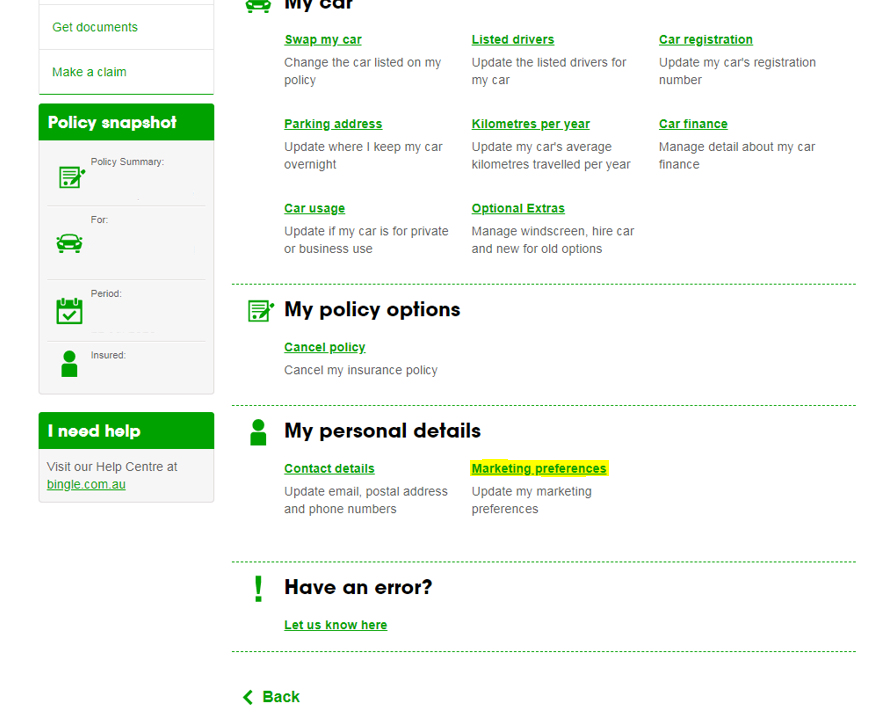The height and width of the screenshot is (714, 892).
Task: Open highlighted Marketing preferences link
Action: click(539, 469)
